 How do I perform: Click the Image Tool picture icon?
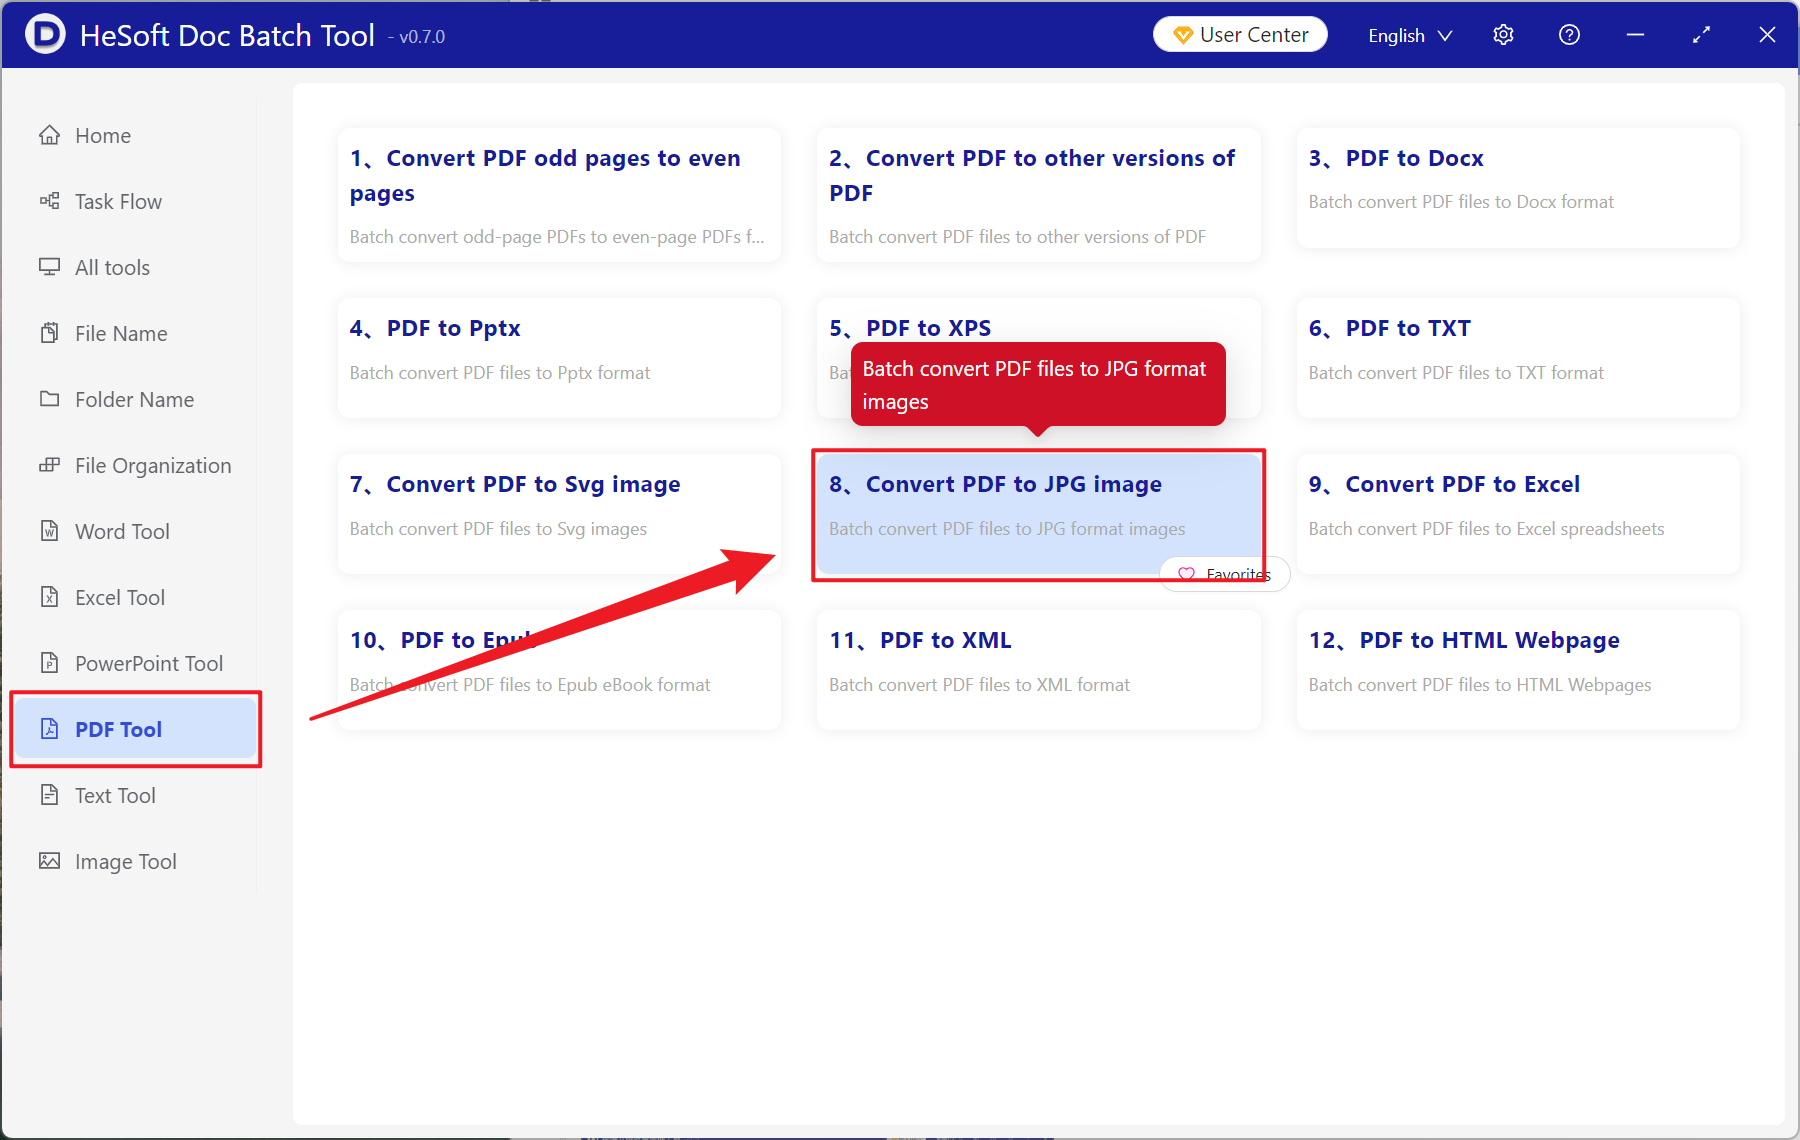[49, 861]
